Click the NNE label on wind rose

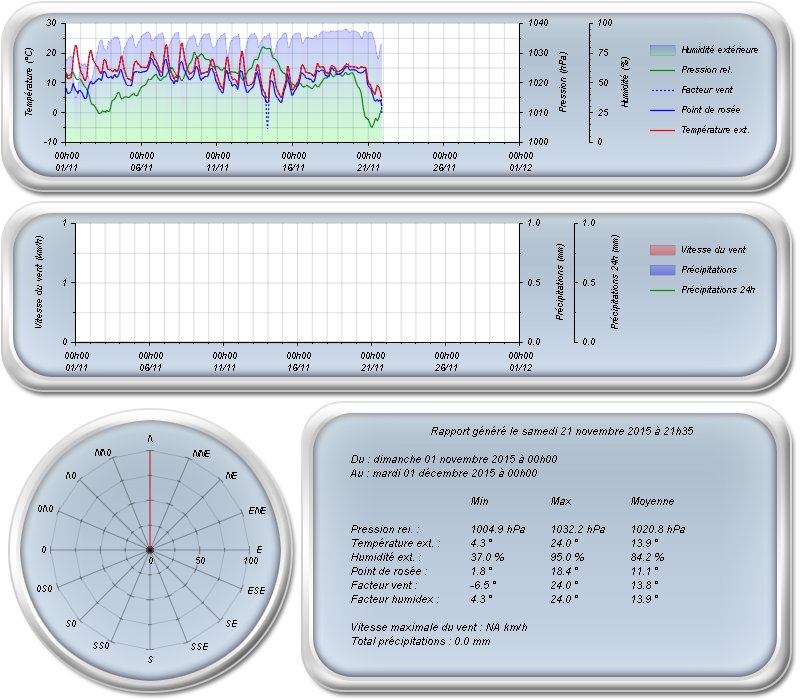(x=201, y=454)
